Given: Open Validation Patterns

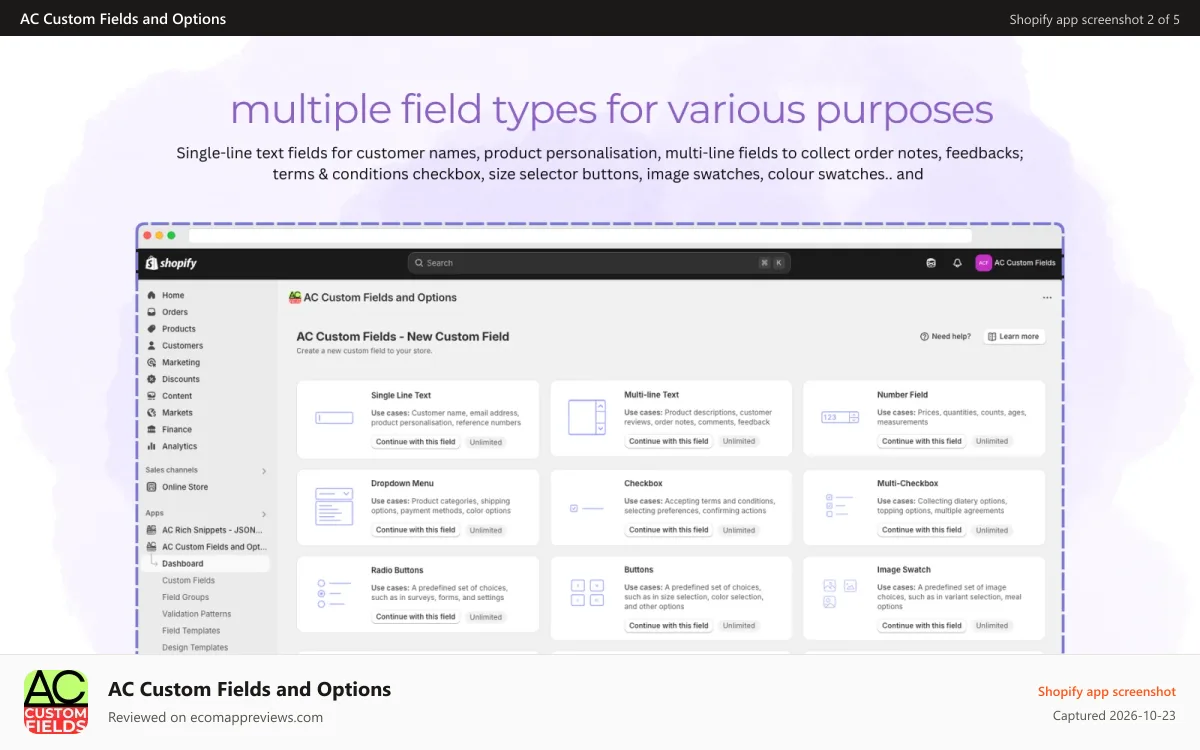Looking at the screenshot, I should (x=196, y=614).
